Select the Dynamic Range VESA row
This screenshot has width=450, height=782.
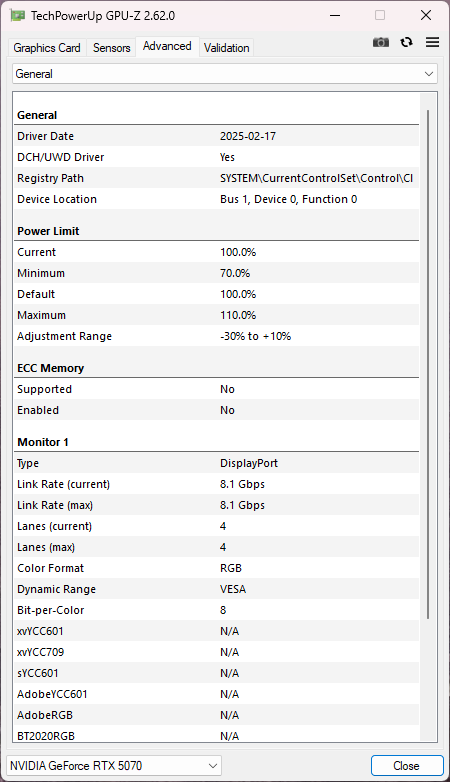tap(217, 589)
